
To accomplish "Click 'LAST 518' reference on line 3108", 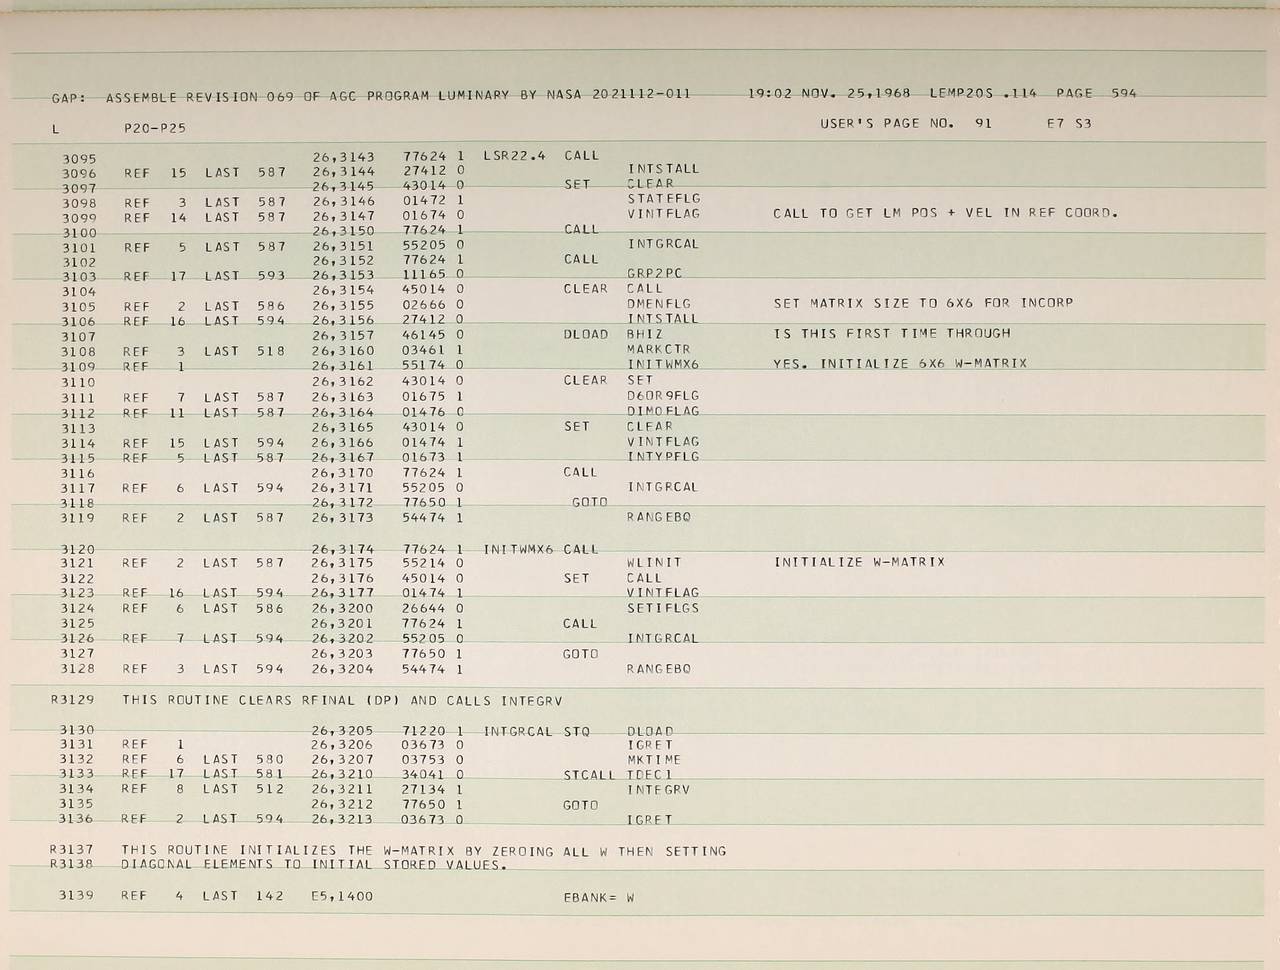I will pyautogui.click(x=245, y=352).
